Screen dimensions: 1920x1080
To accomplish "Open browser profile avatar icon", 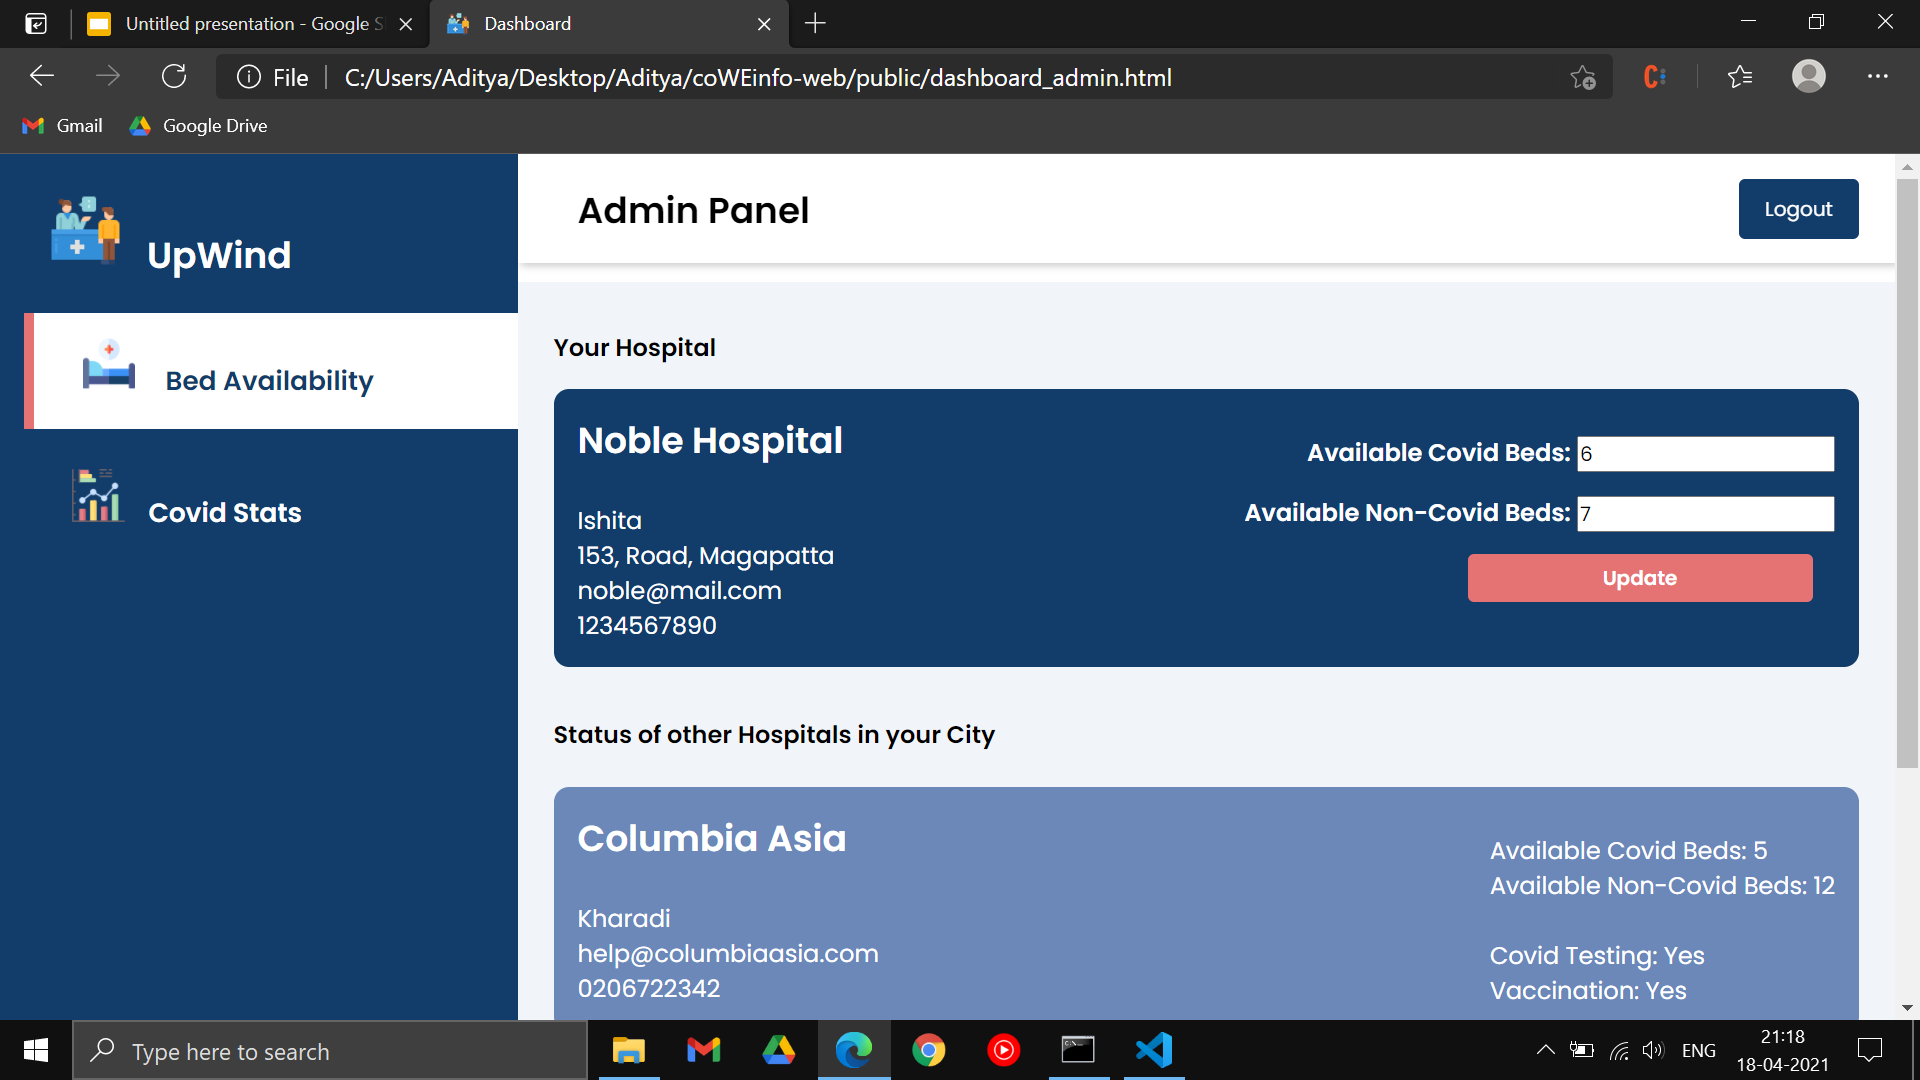I will tap(1808, 77).
